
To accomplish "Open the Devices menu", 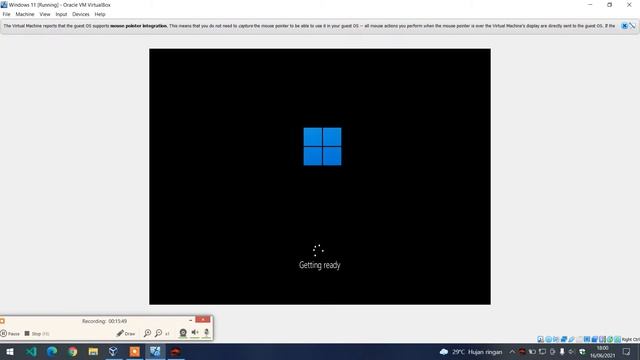I will [x=80, y=14].
